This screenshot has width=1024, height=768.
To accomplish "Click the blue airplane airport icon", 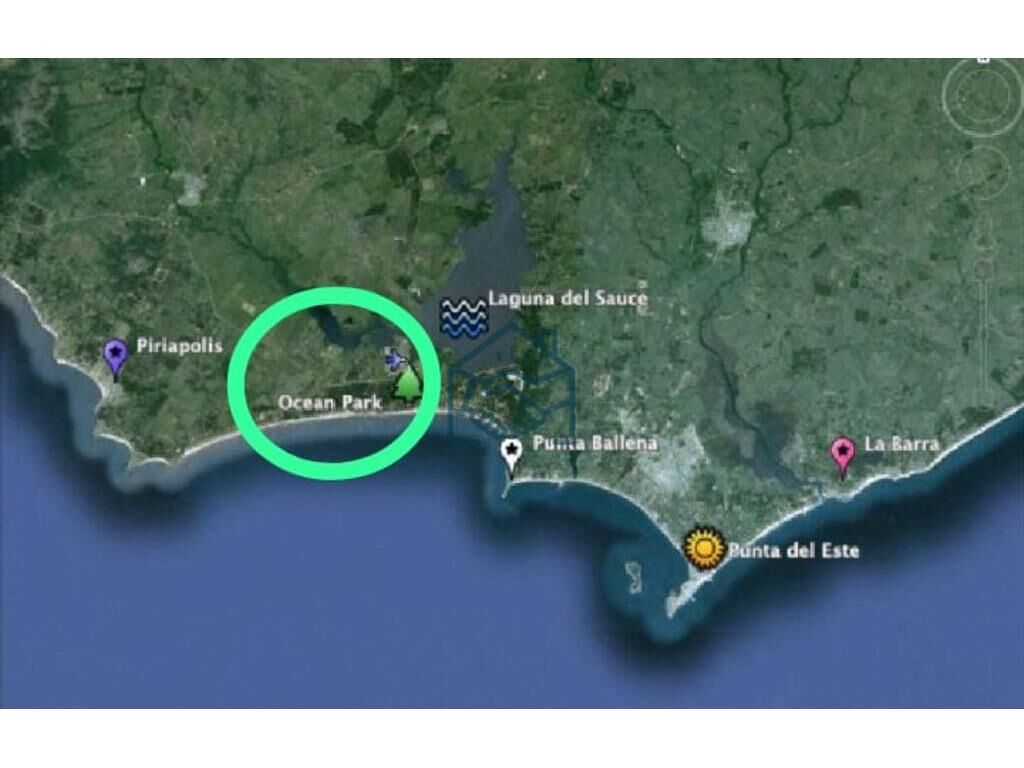I will [394, 359].
